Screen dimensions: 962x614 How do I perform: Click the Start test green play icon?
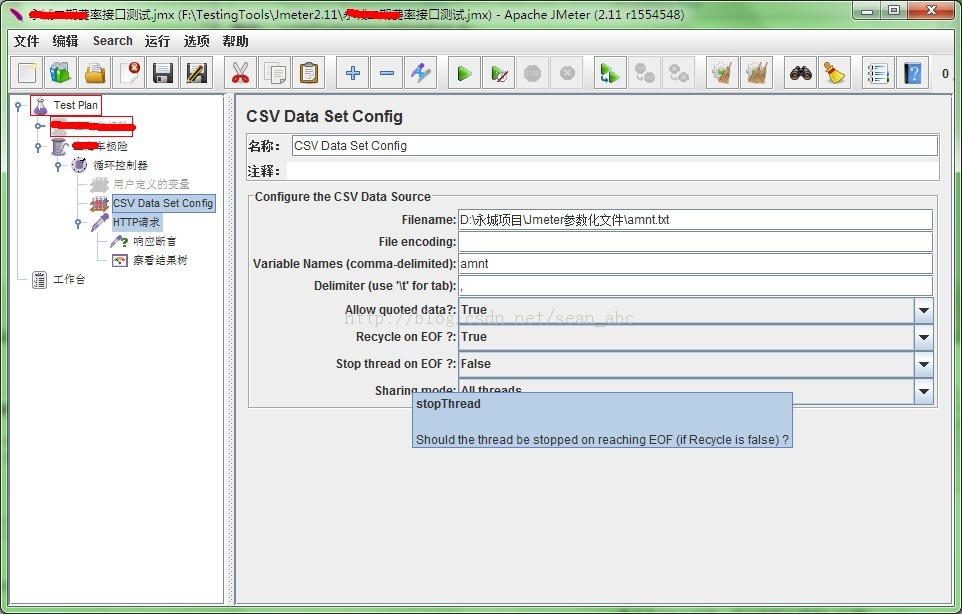[464, 73]
